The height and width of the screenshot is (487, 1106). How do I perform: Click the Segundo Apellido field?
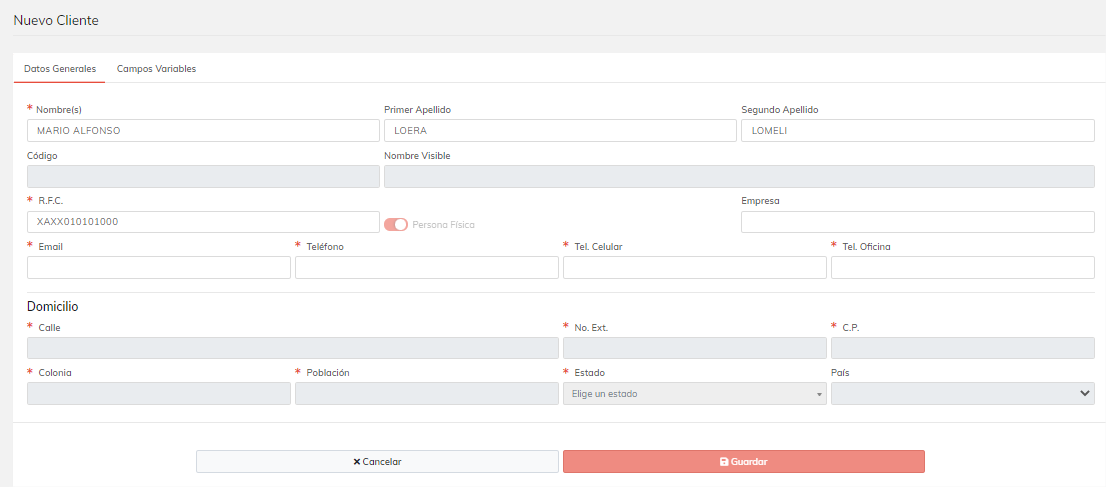[917, 131]
